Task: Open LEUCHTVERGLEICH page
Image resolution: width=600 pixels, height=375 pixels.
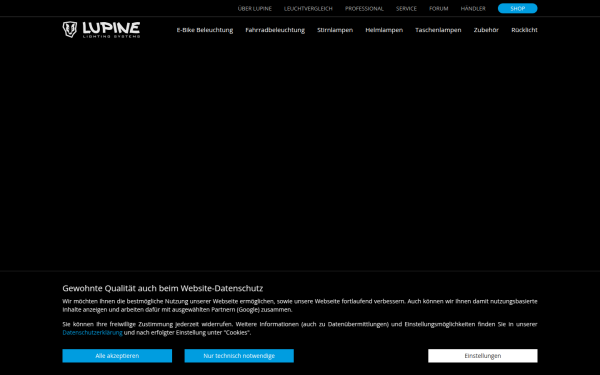Action: (308, 8)
